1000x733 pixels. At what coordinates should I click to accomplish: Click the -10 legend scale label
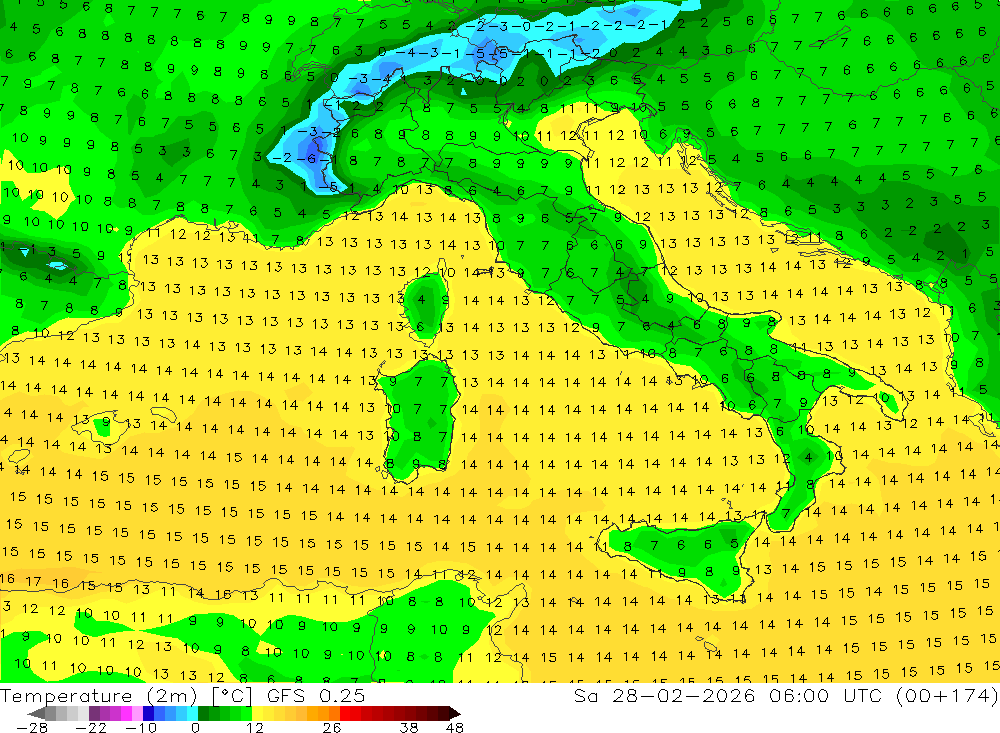tap(141, 727)
